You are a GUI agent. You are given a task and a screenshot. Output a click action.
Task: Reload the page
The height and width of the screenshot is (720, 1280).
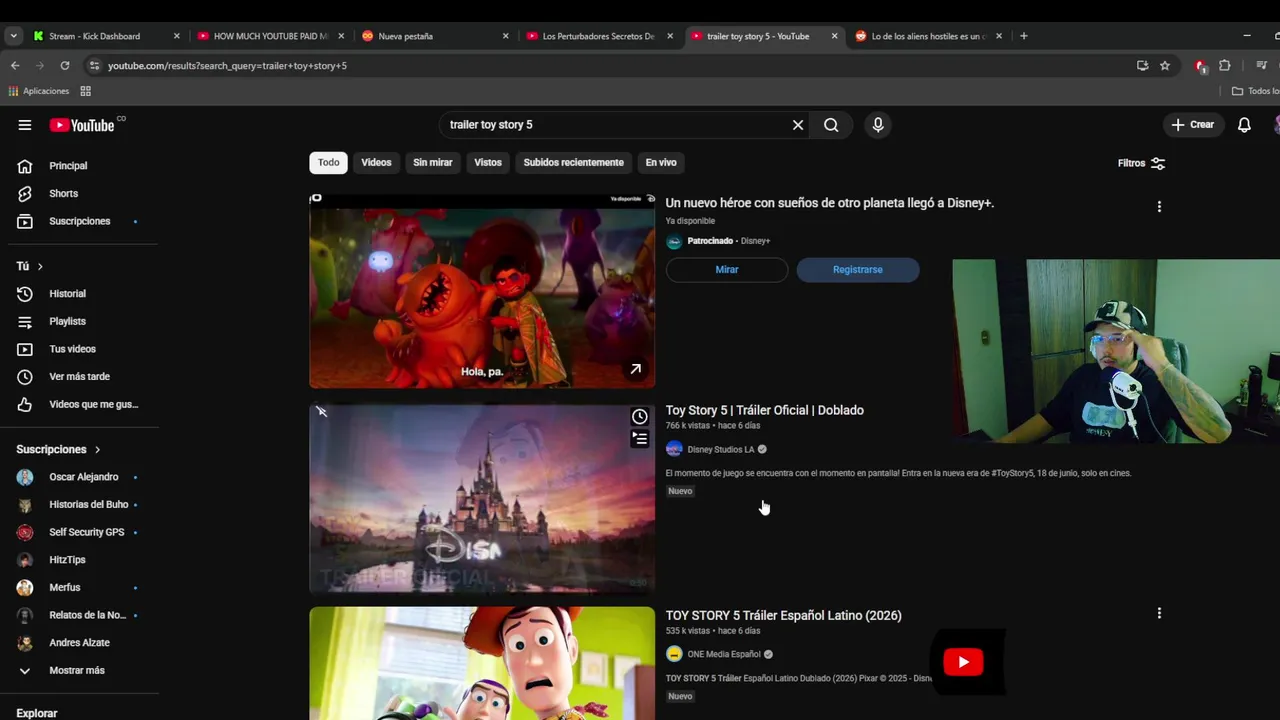(x=65, y=66)
